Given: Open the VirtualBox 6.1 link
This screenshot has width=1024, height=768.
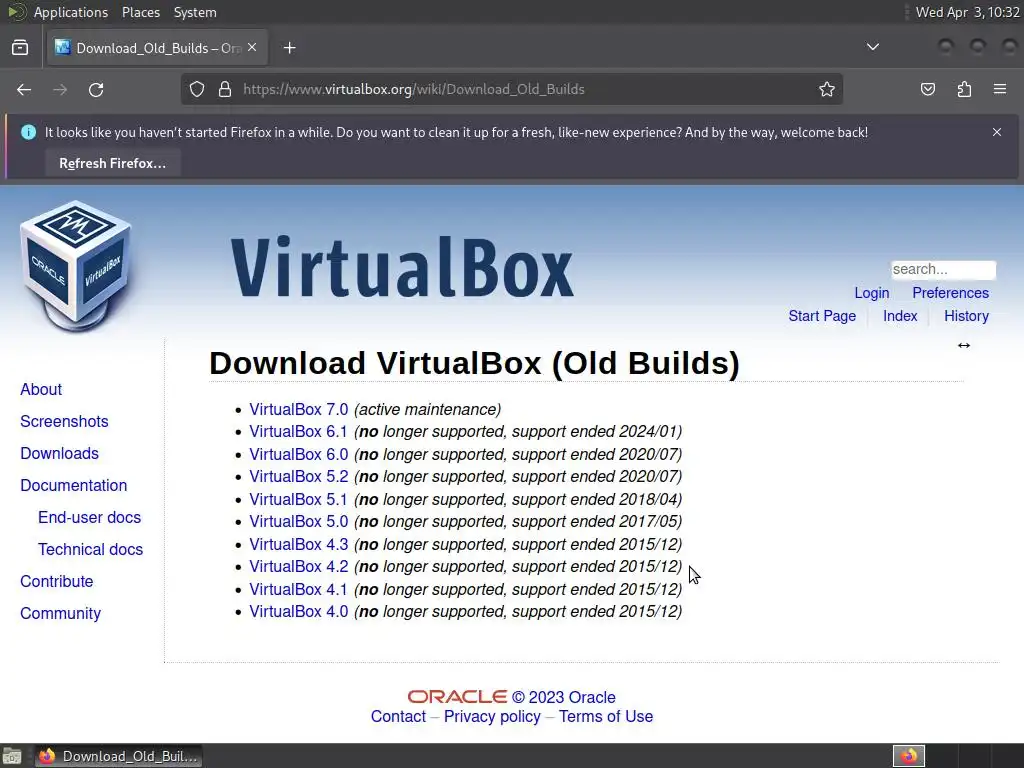Looking at the screenshot, I should pyautogui.click(x=298, y=432).
